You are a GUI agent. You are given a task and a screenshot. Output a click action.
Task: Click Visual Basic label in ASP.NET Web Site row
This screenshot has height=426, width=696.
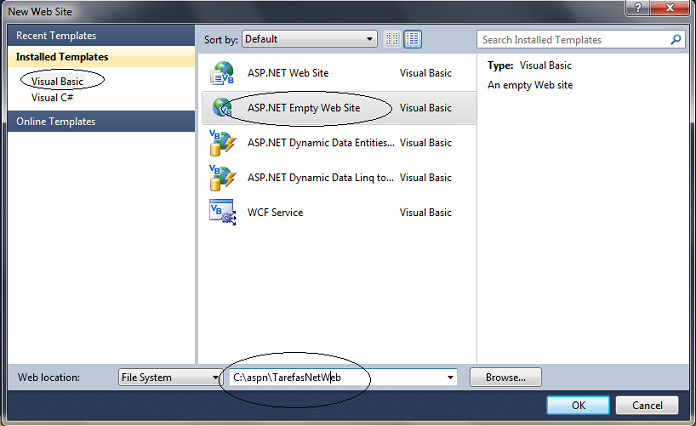tap(425, 73)
